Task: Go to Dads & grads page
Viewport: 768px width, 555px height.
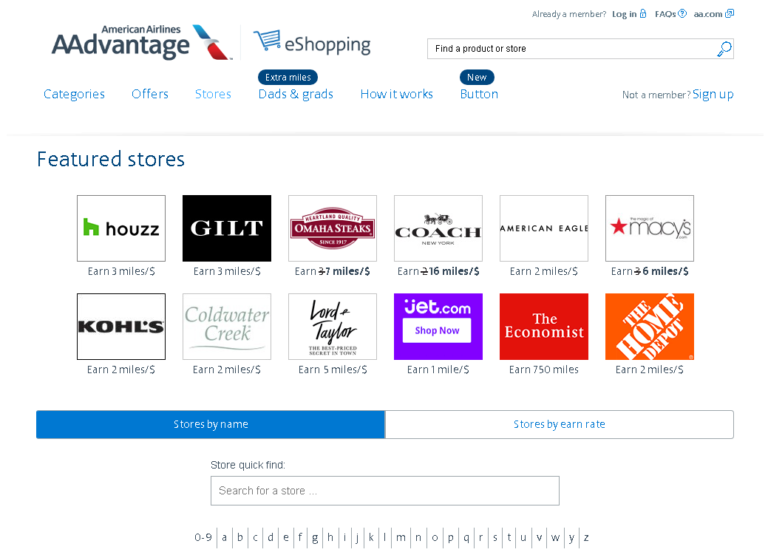Action: point(295,94)
